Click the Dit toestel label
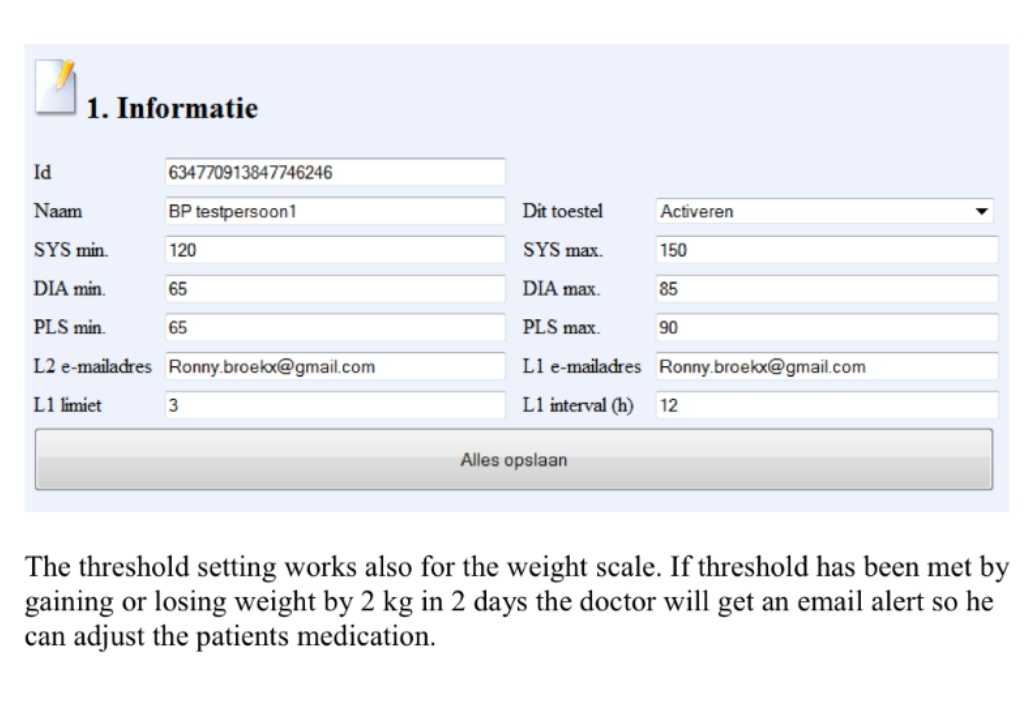 (x=563, y=212)
